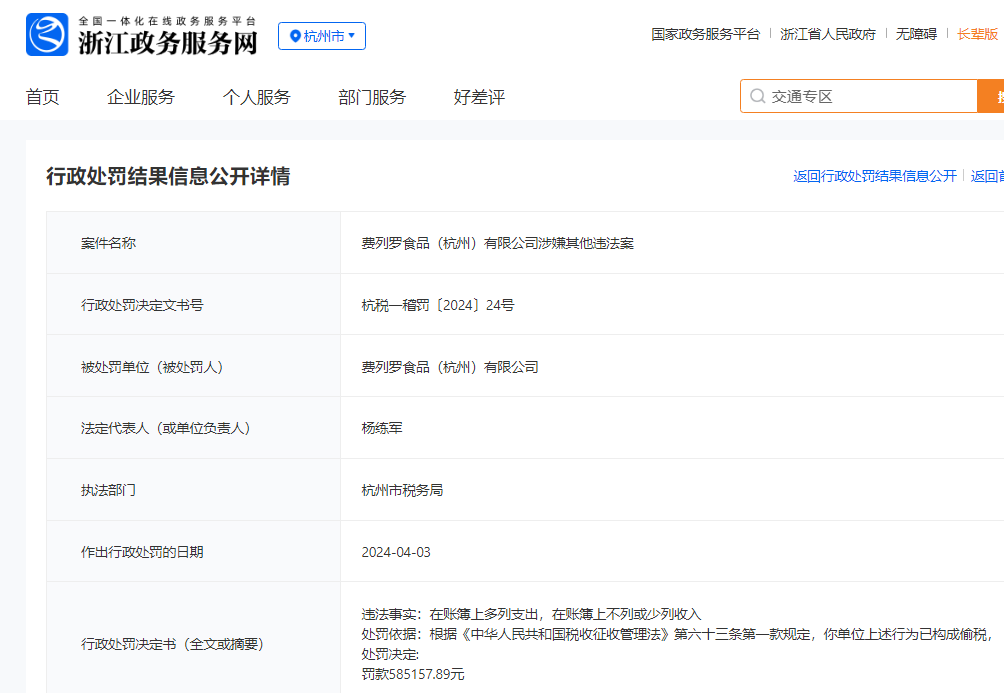
Task: Open the 首页 navigation item
Action: coord(43,97)
